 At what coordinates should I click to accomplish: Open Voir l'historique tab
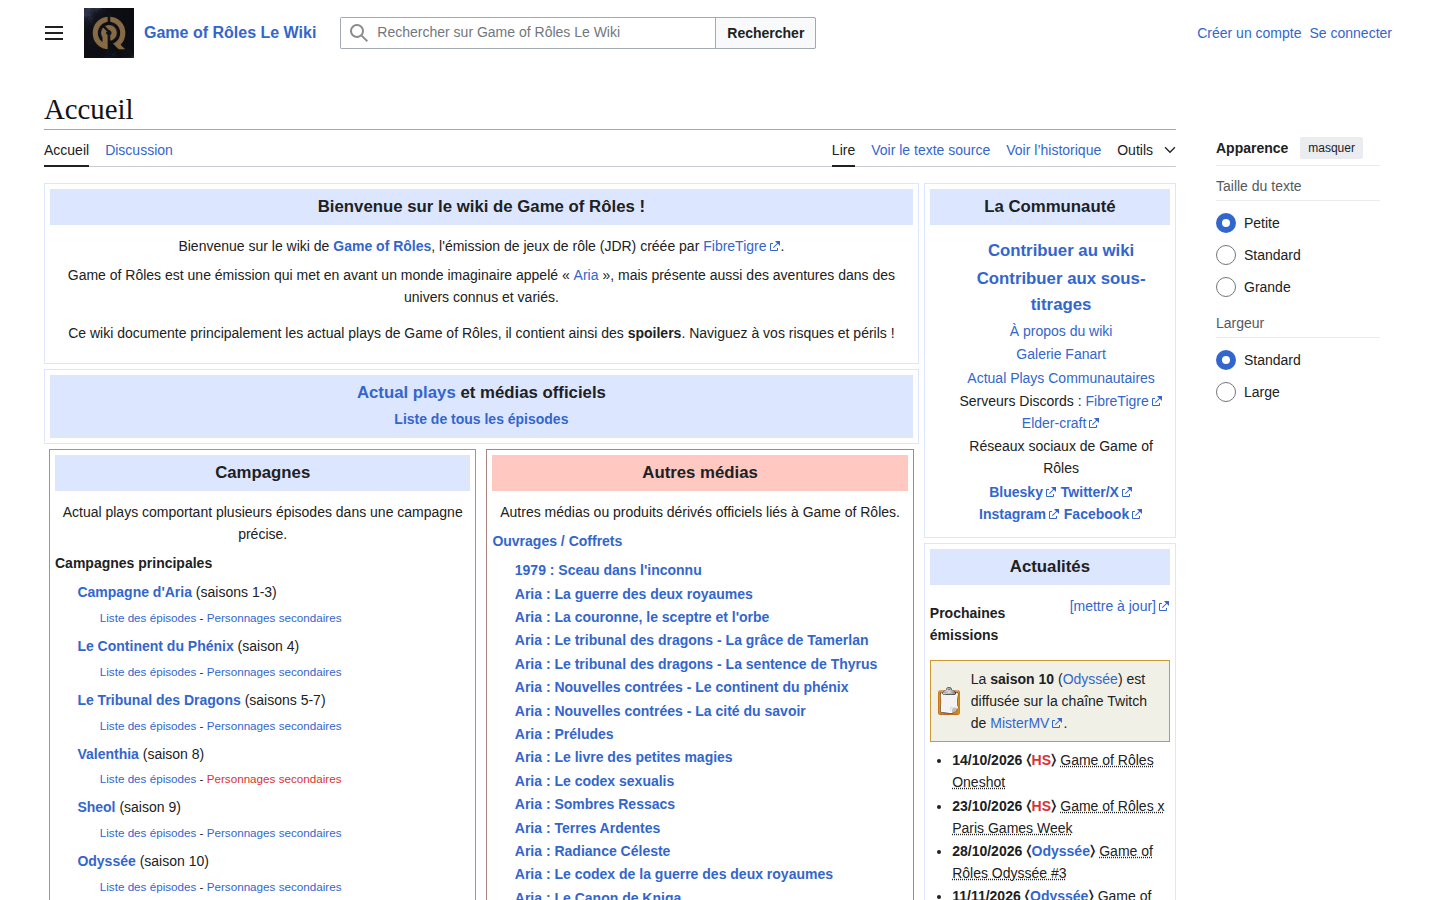click(1053, 150)
